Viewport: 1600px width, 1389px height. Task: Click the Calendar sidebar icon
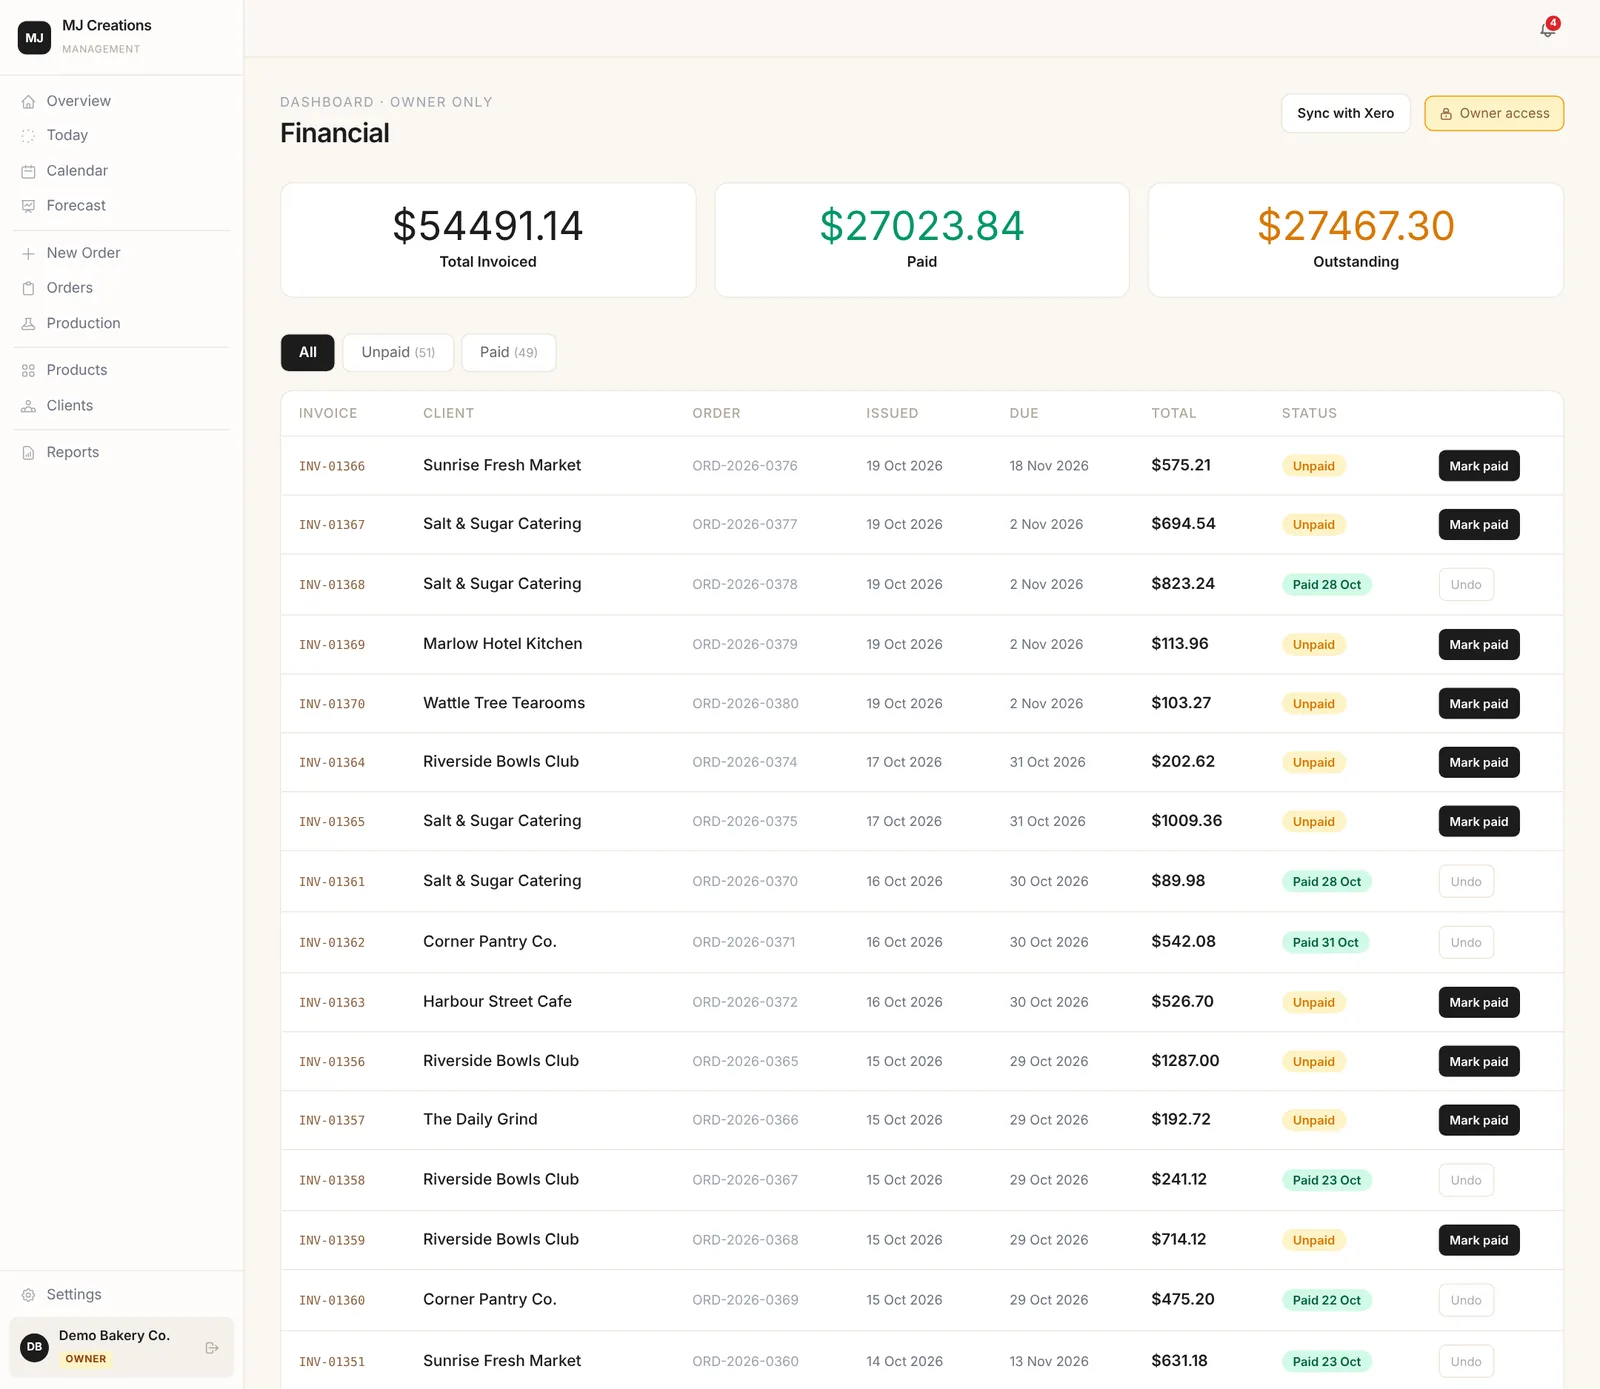(x=28, y=172)
